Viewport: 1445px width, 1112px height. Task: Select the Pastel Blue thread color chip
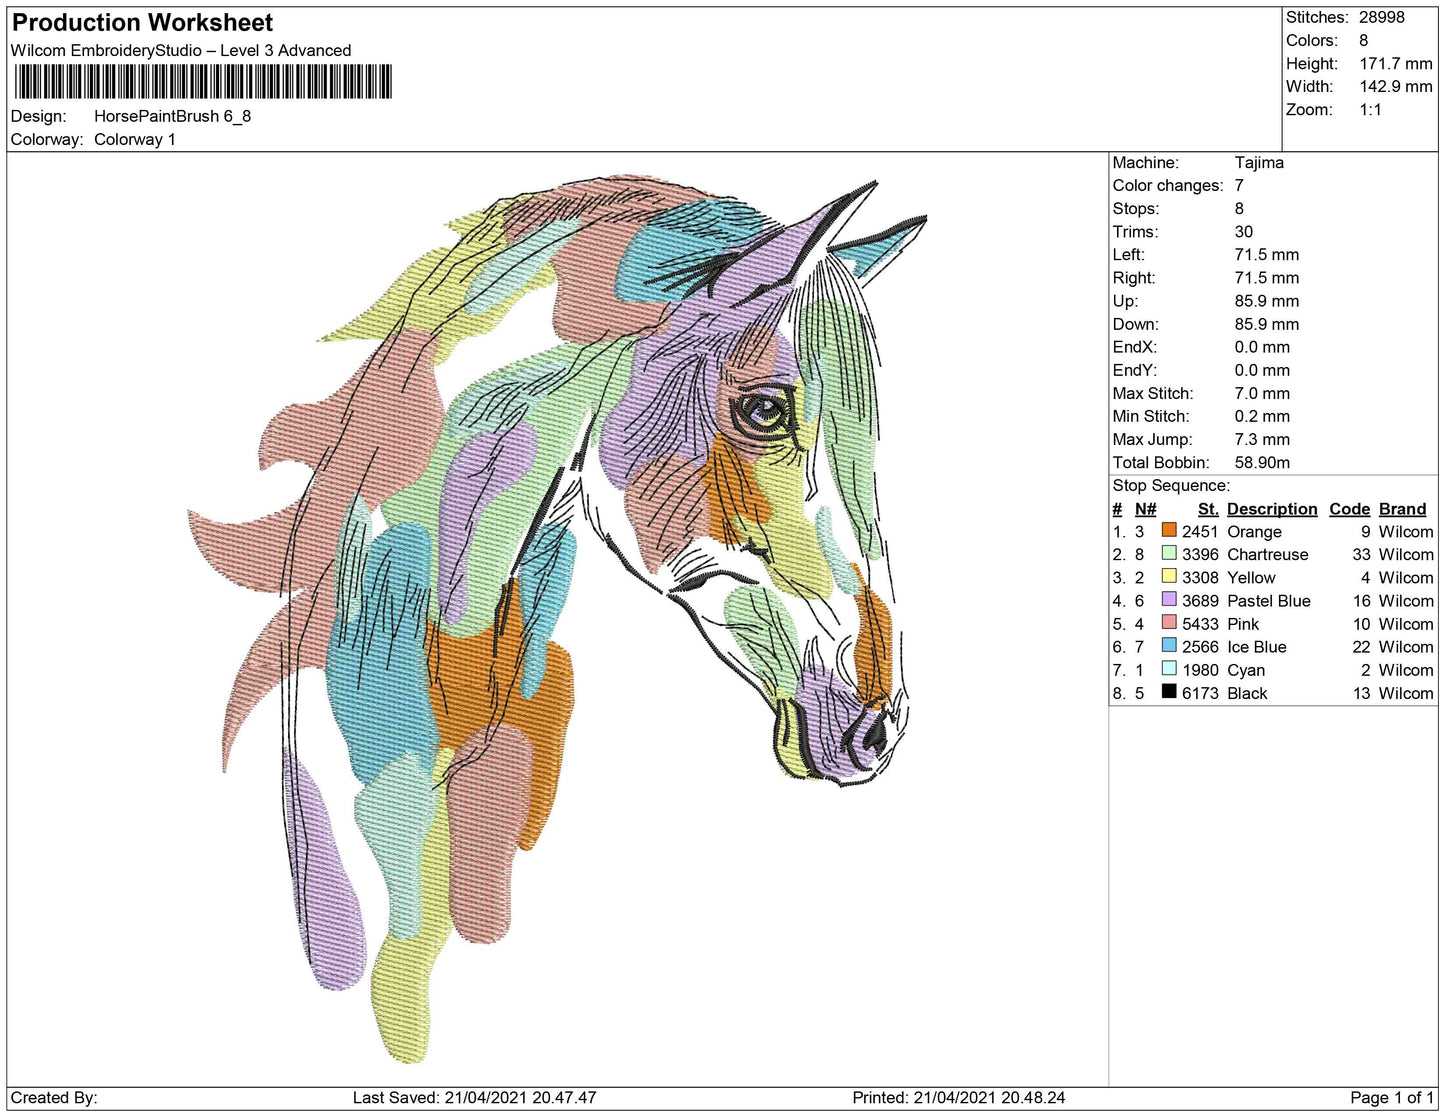(x=1168, y=601)
